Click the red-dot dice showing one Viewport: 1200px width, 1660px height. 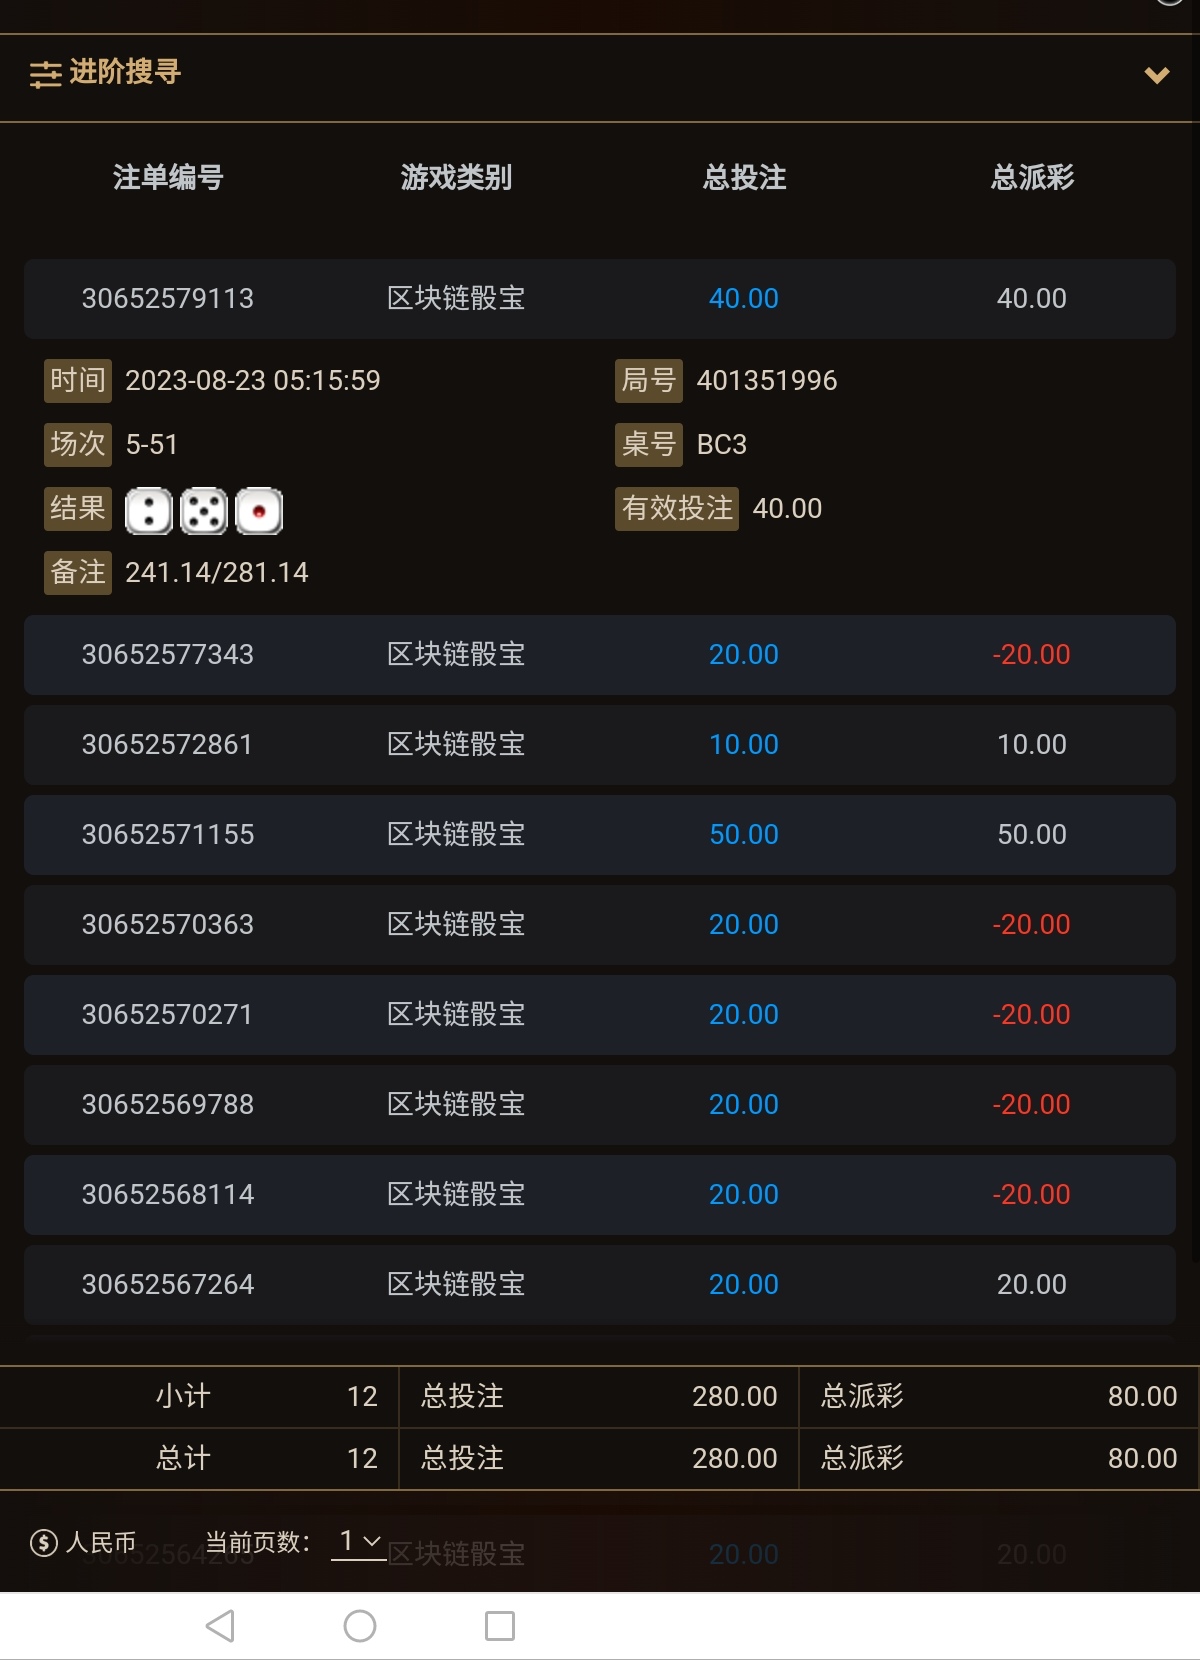point(259,511)
